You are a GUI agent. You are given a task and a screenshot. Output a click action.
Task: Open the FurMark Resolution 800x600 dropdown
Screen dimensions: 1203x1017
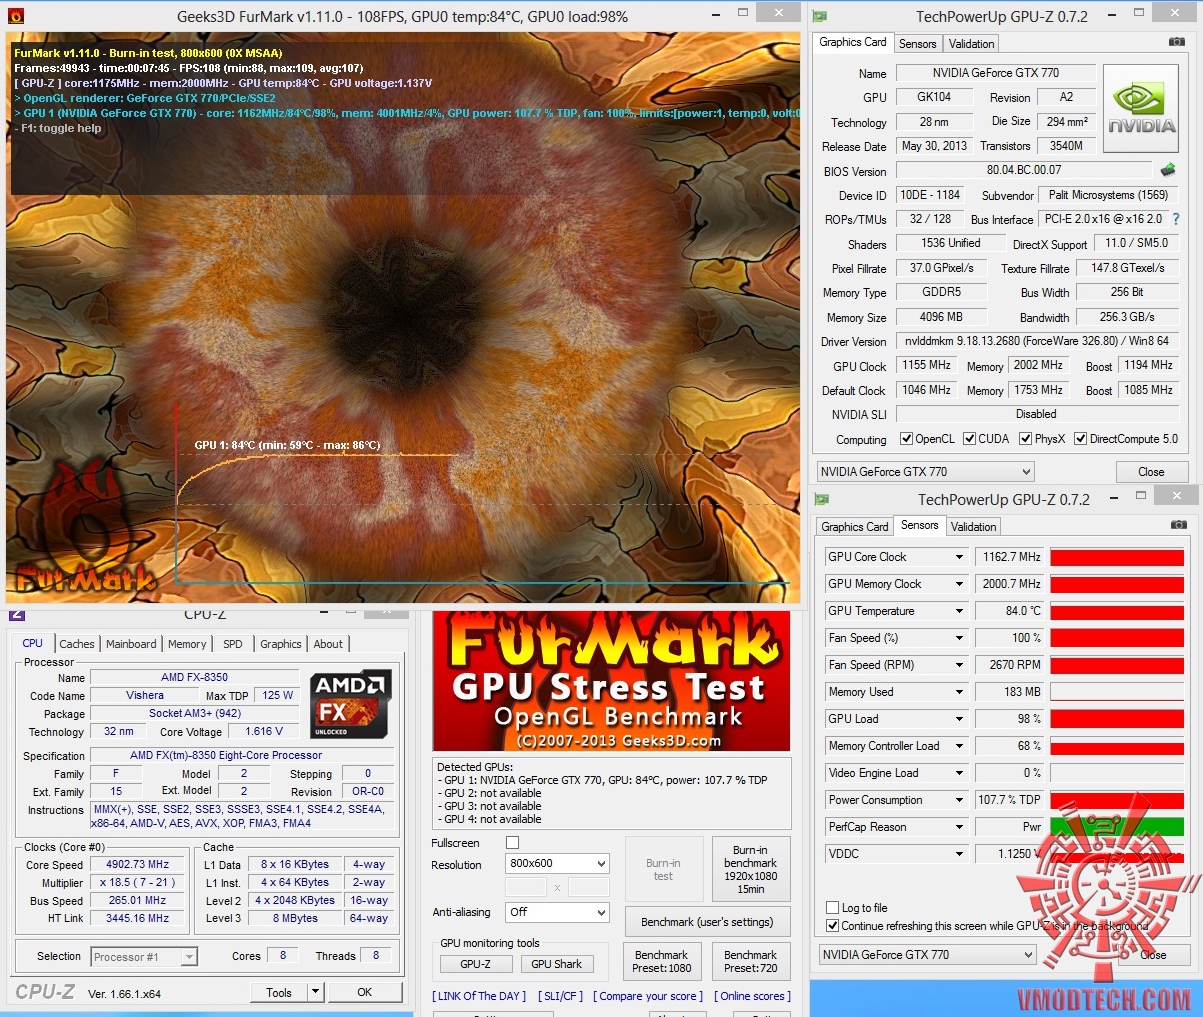(x=557, y=863)
